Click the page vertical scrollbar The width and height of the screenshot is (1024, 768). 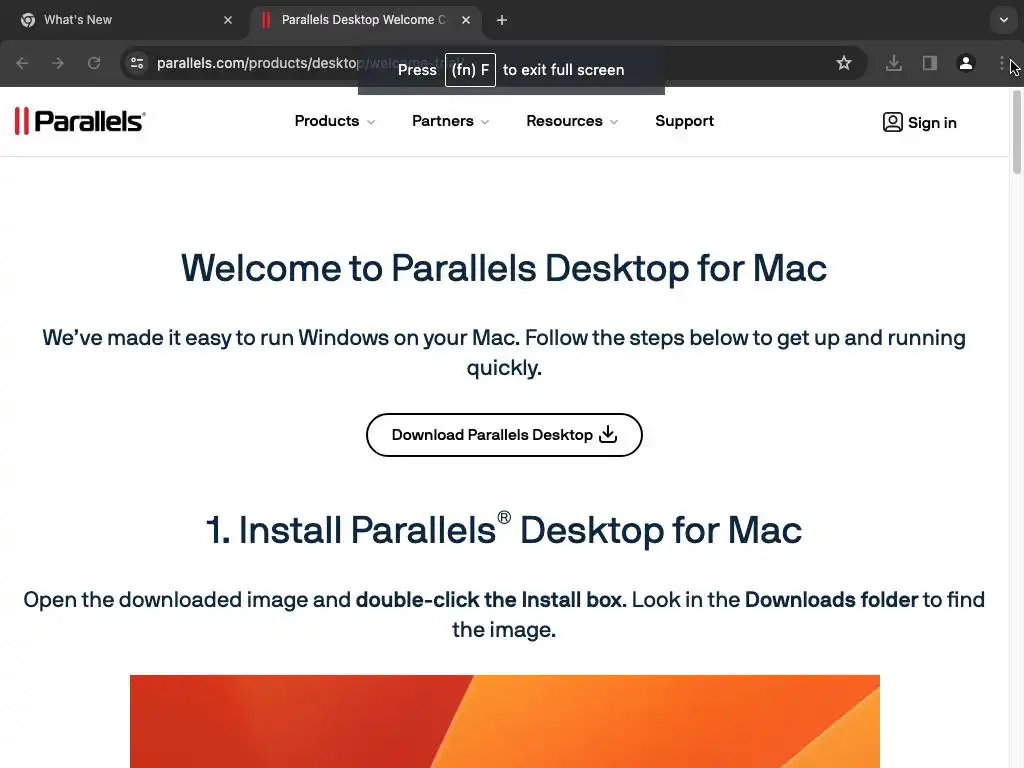coord(1016,133)
